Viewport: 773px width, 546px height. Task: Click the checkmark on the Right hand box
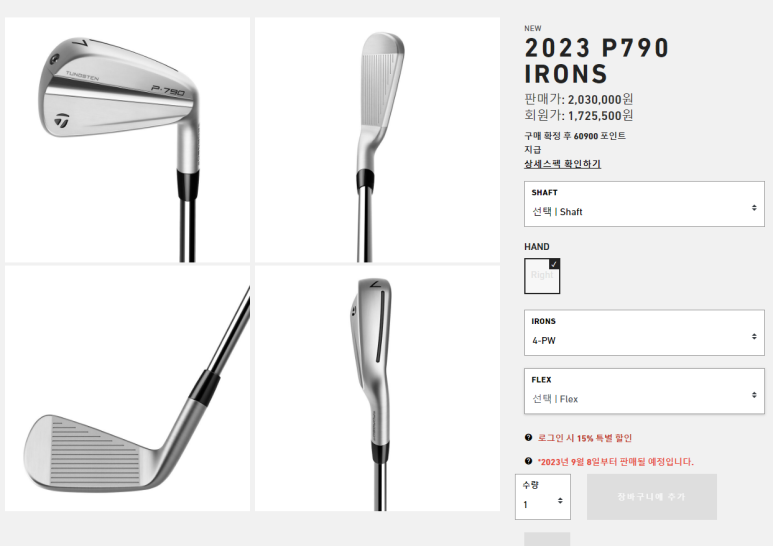554,264
